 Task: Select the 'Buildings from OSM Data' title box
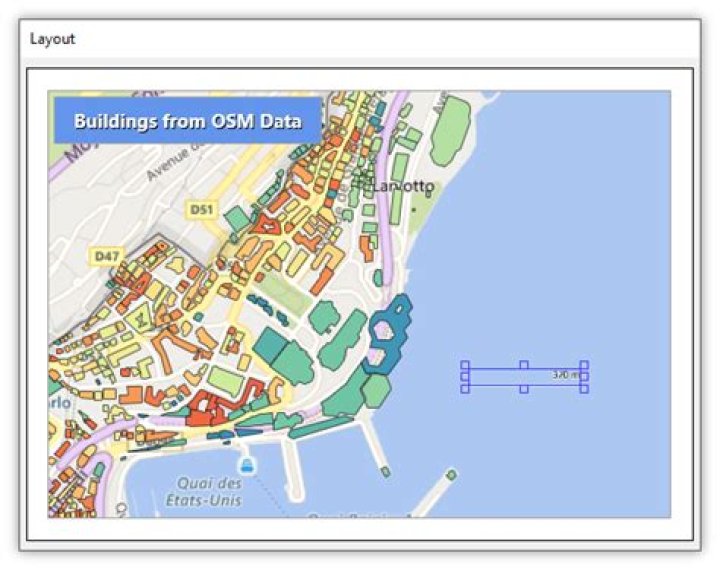click(x=188, y=121)
